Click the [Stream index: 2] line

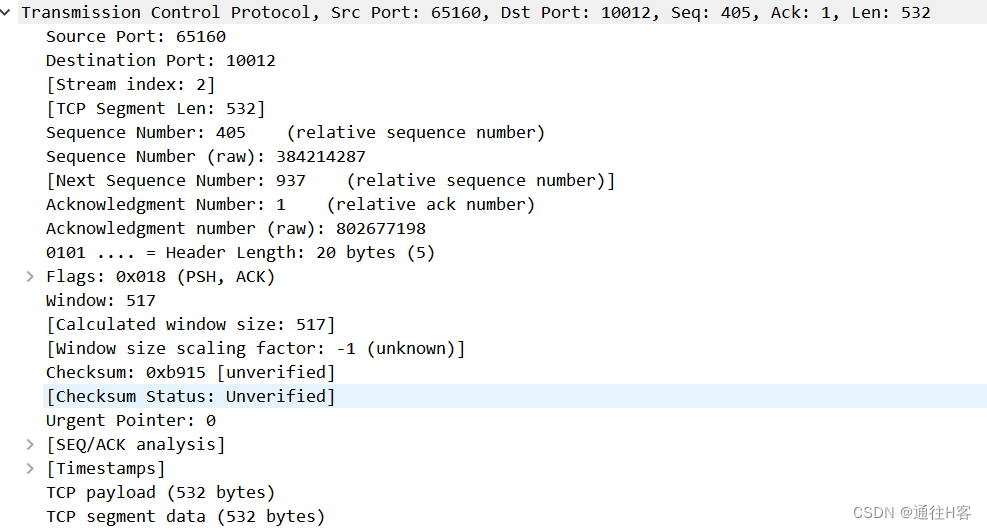[130, 85]
